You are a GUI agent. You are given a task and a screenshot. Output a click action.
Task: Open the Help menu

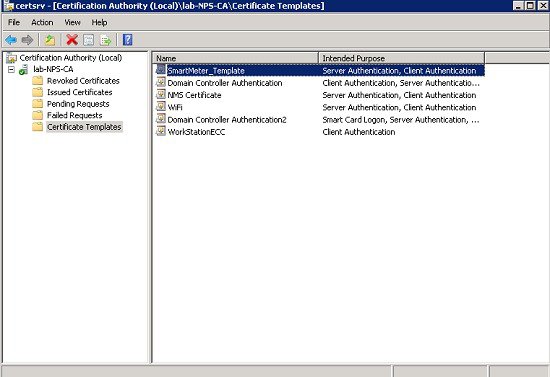[99, 22]
